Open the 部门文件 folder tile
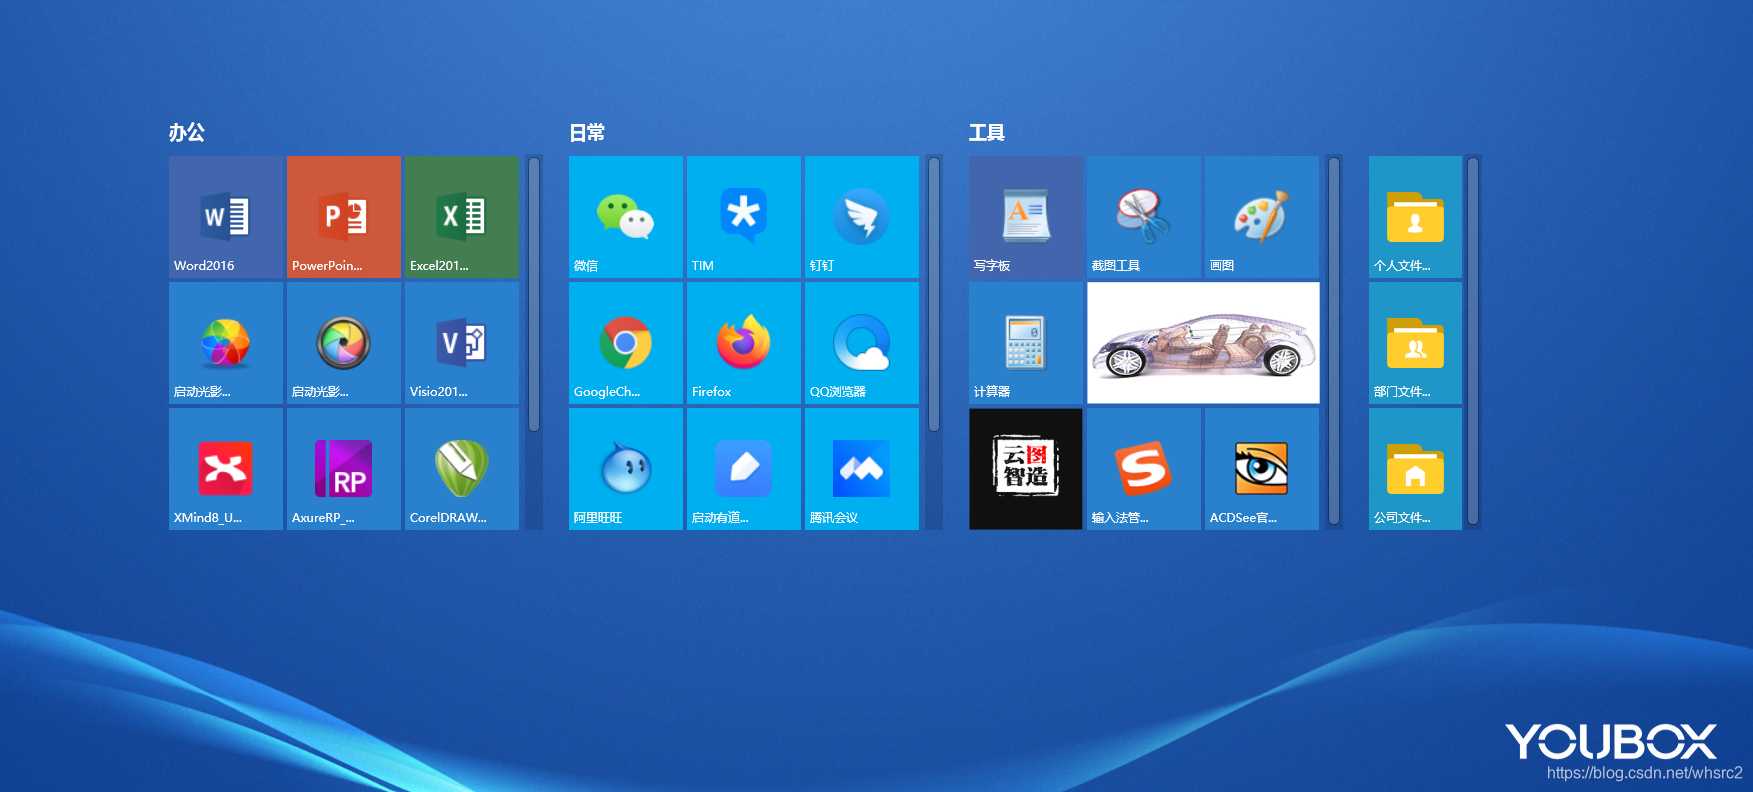The height and width of the screenshot is (792, 1753). point(1415,343)
